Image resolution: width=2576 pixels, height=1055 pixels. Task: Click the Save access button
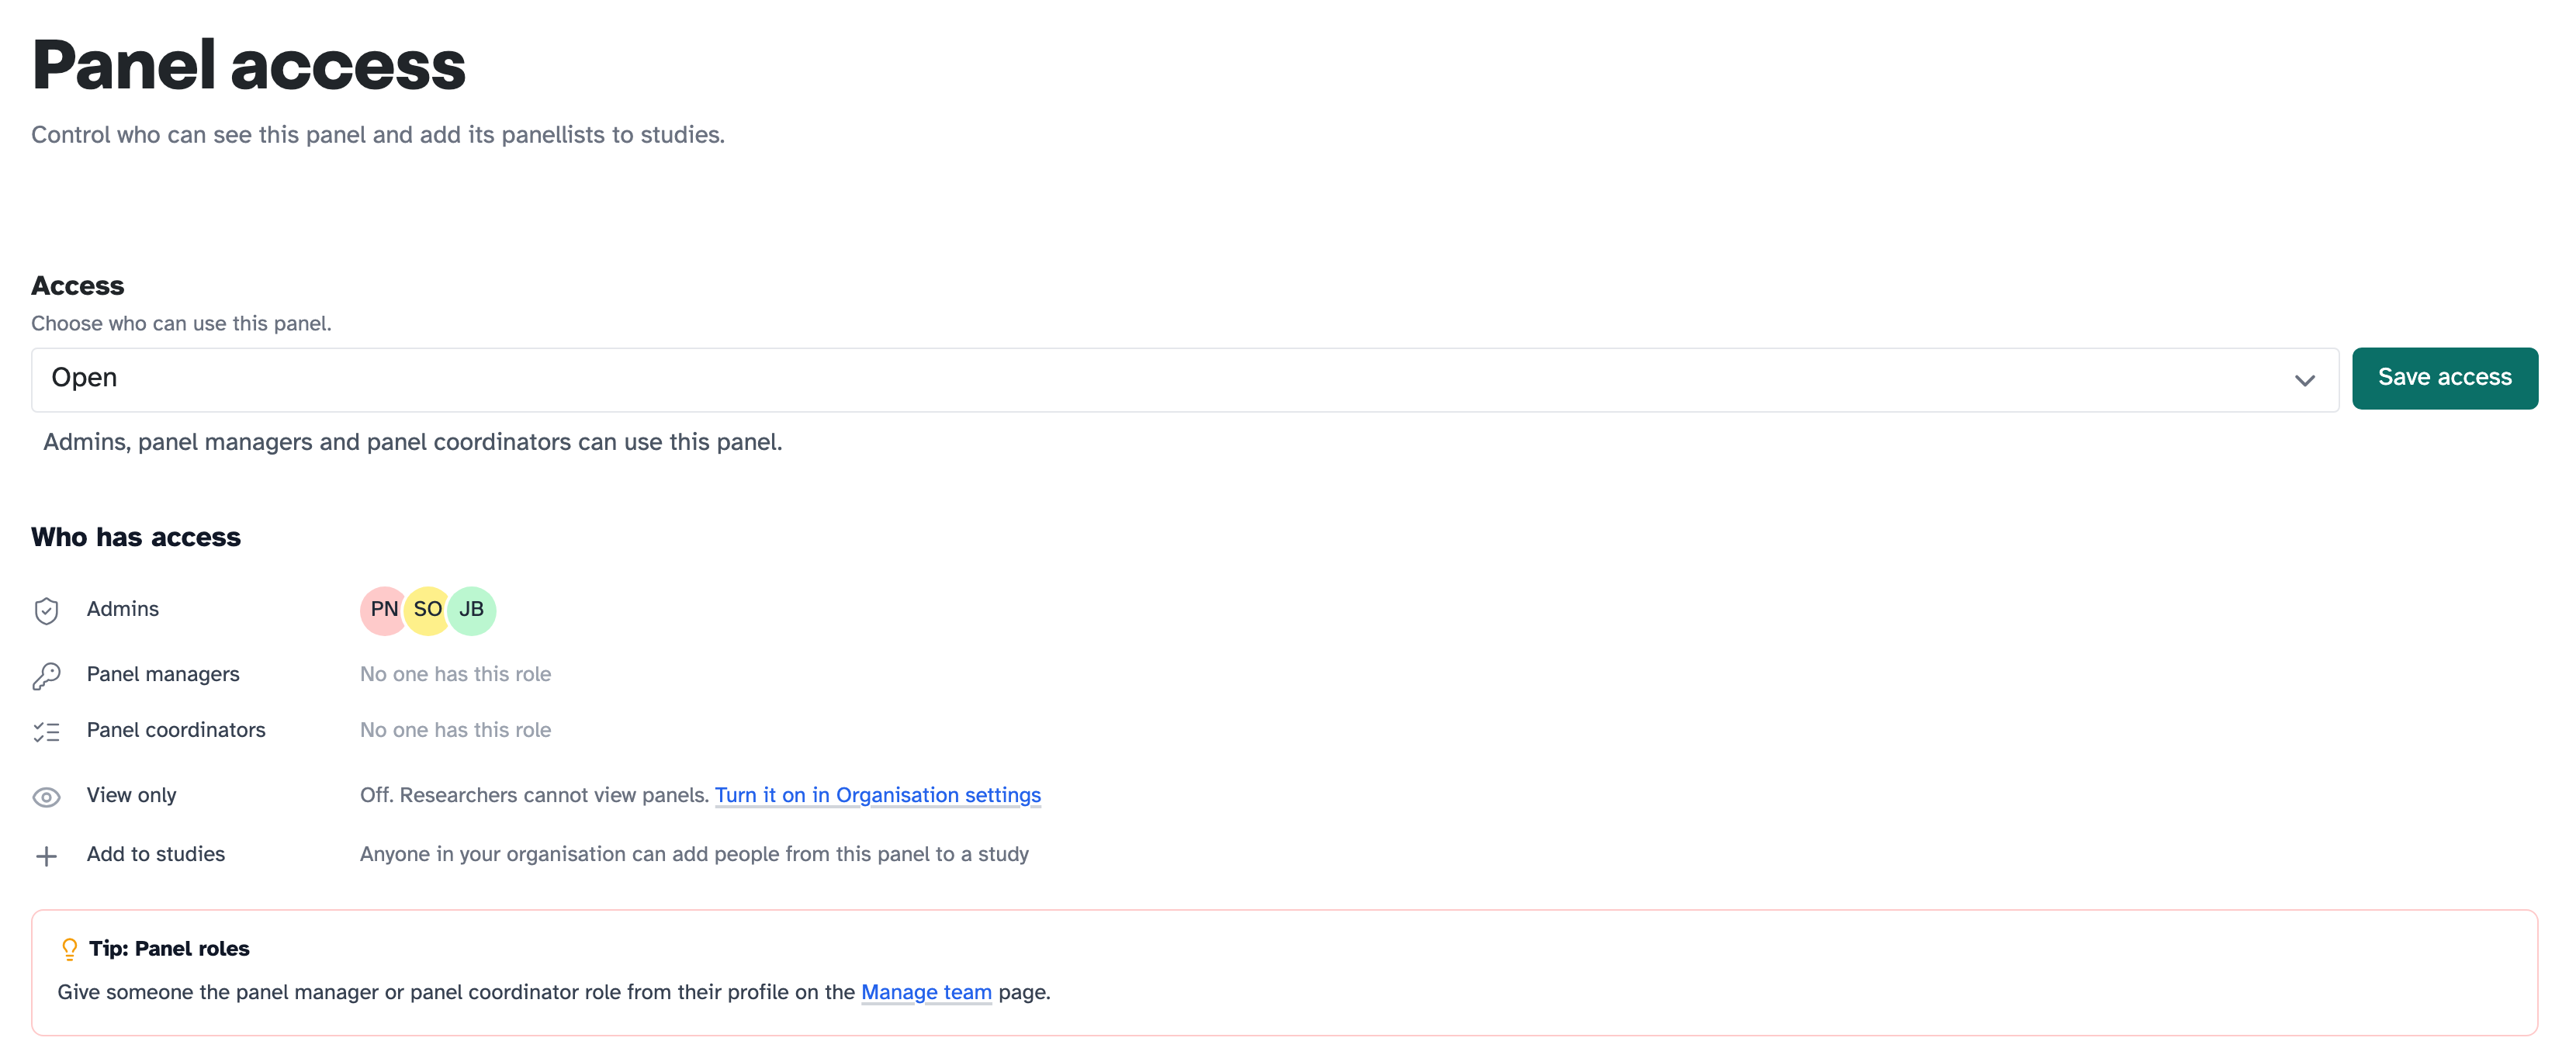(2444, 378)
